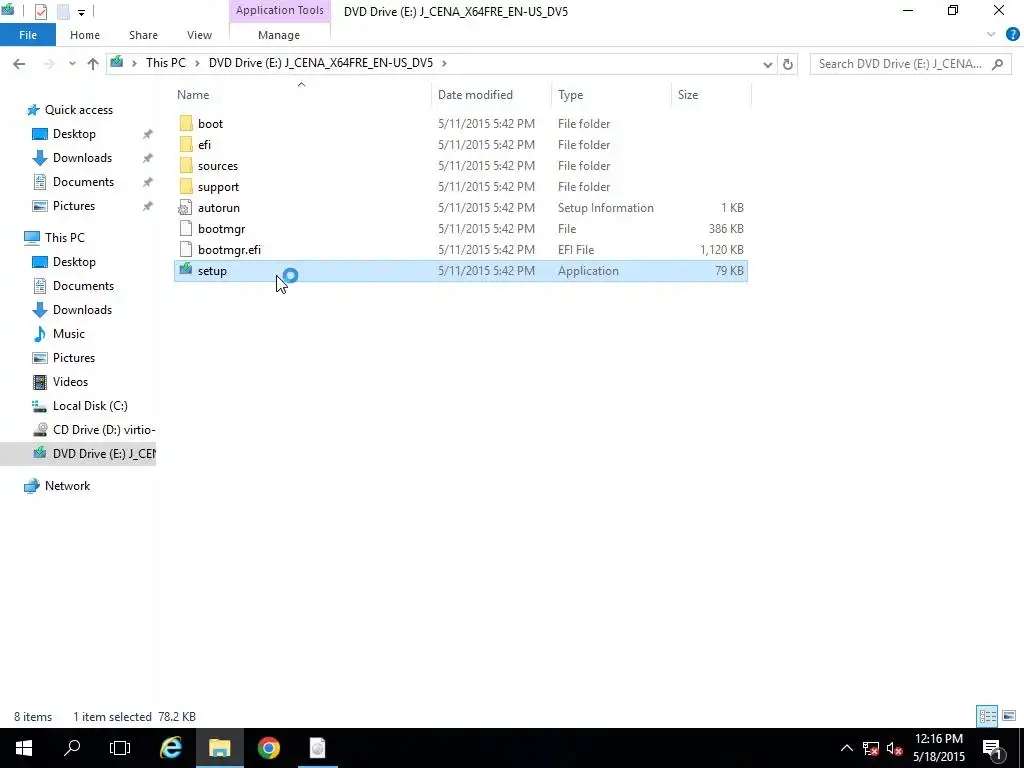Click DVD Drive (E:) breadcrumb segment
The width and height of the screenshot is (1024, 768).
click(x=321, y=63)
